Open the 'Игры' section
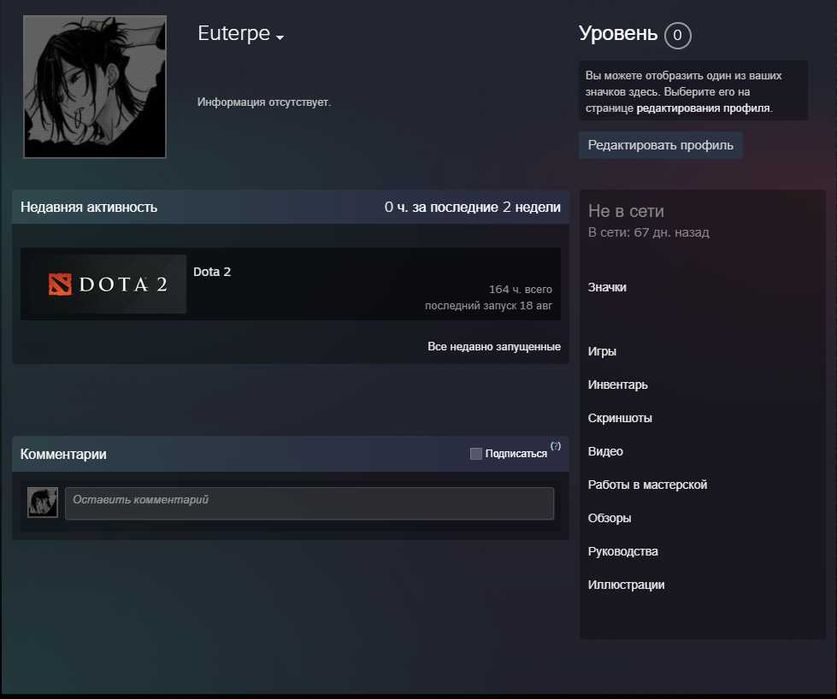This screenshot has height=699, width=837. [602, 351]
